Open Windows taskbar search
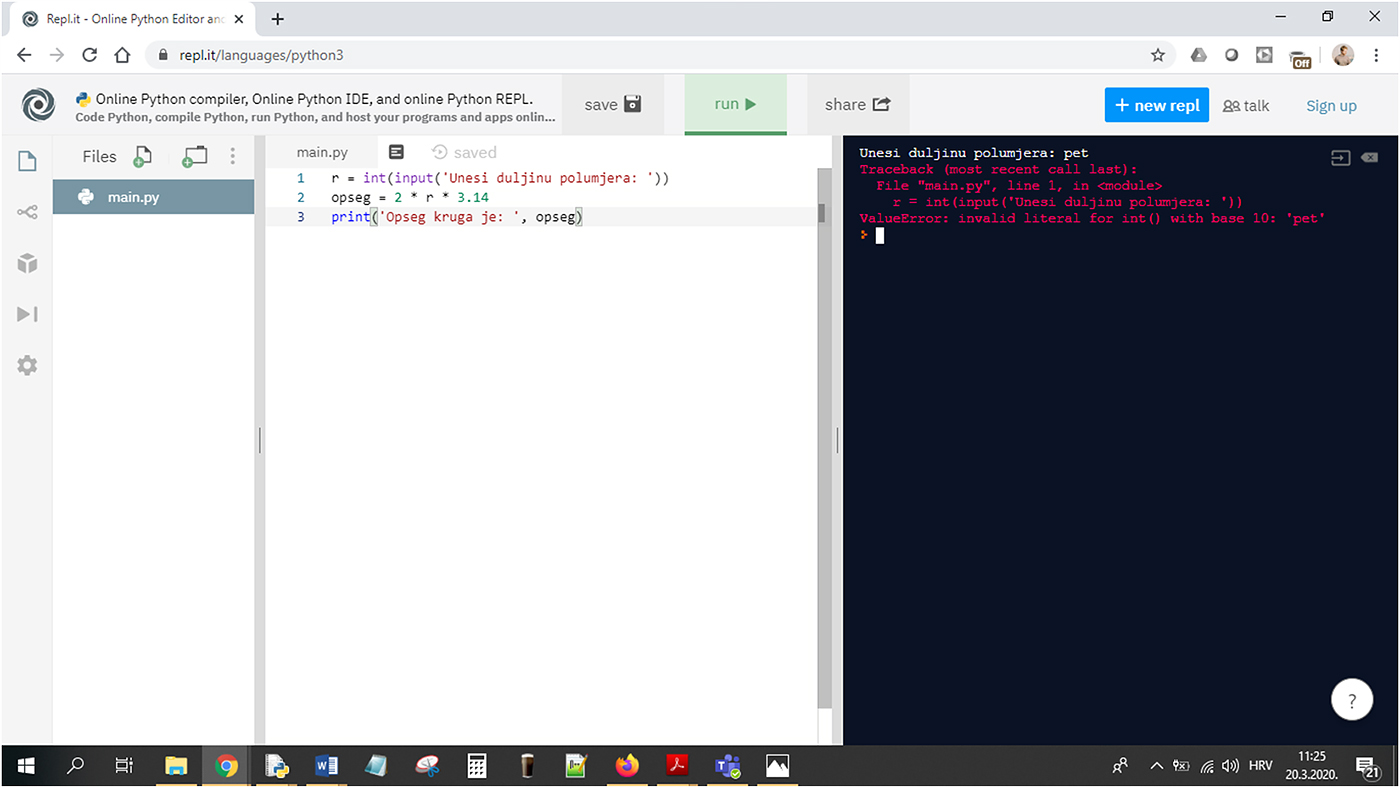Image resolution: width=1400 pixels, height=787 pixels. pos(75,766)
